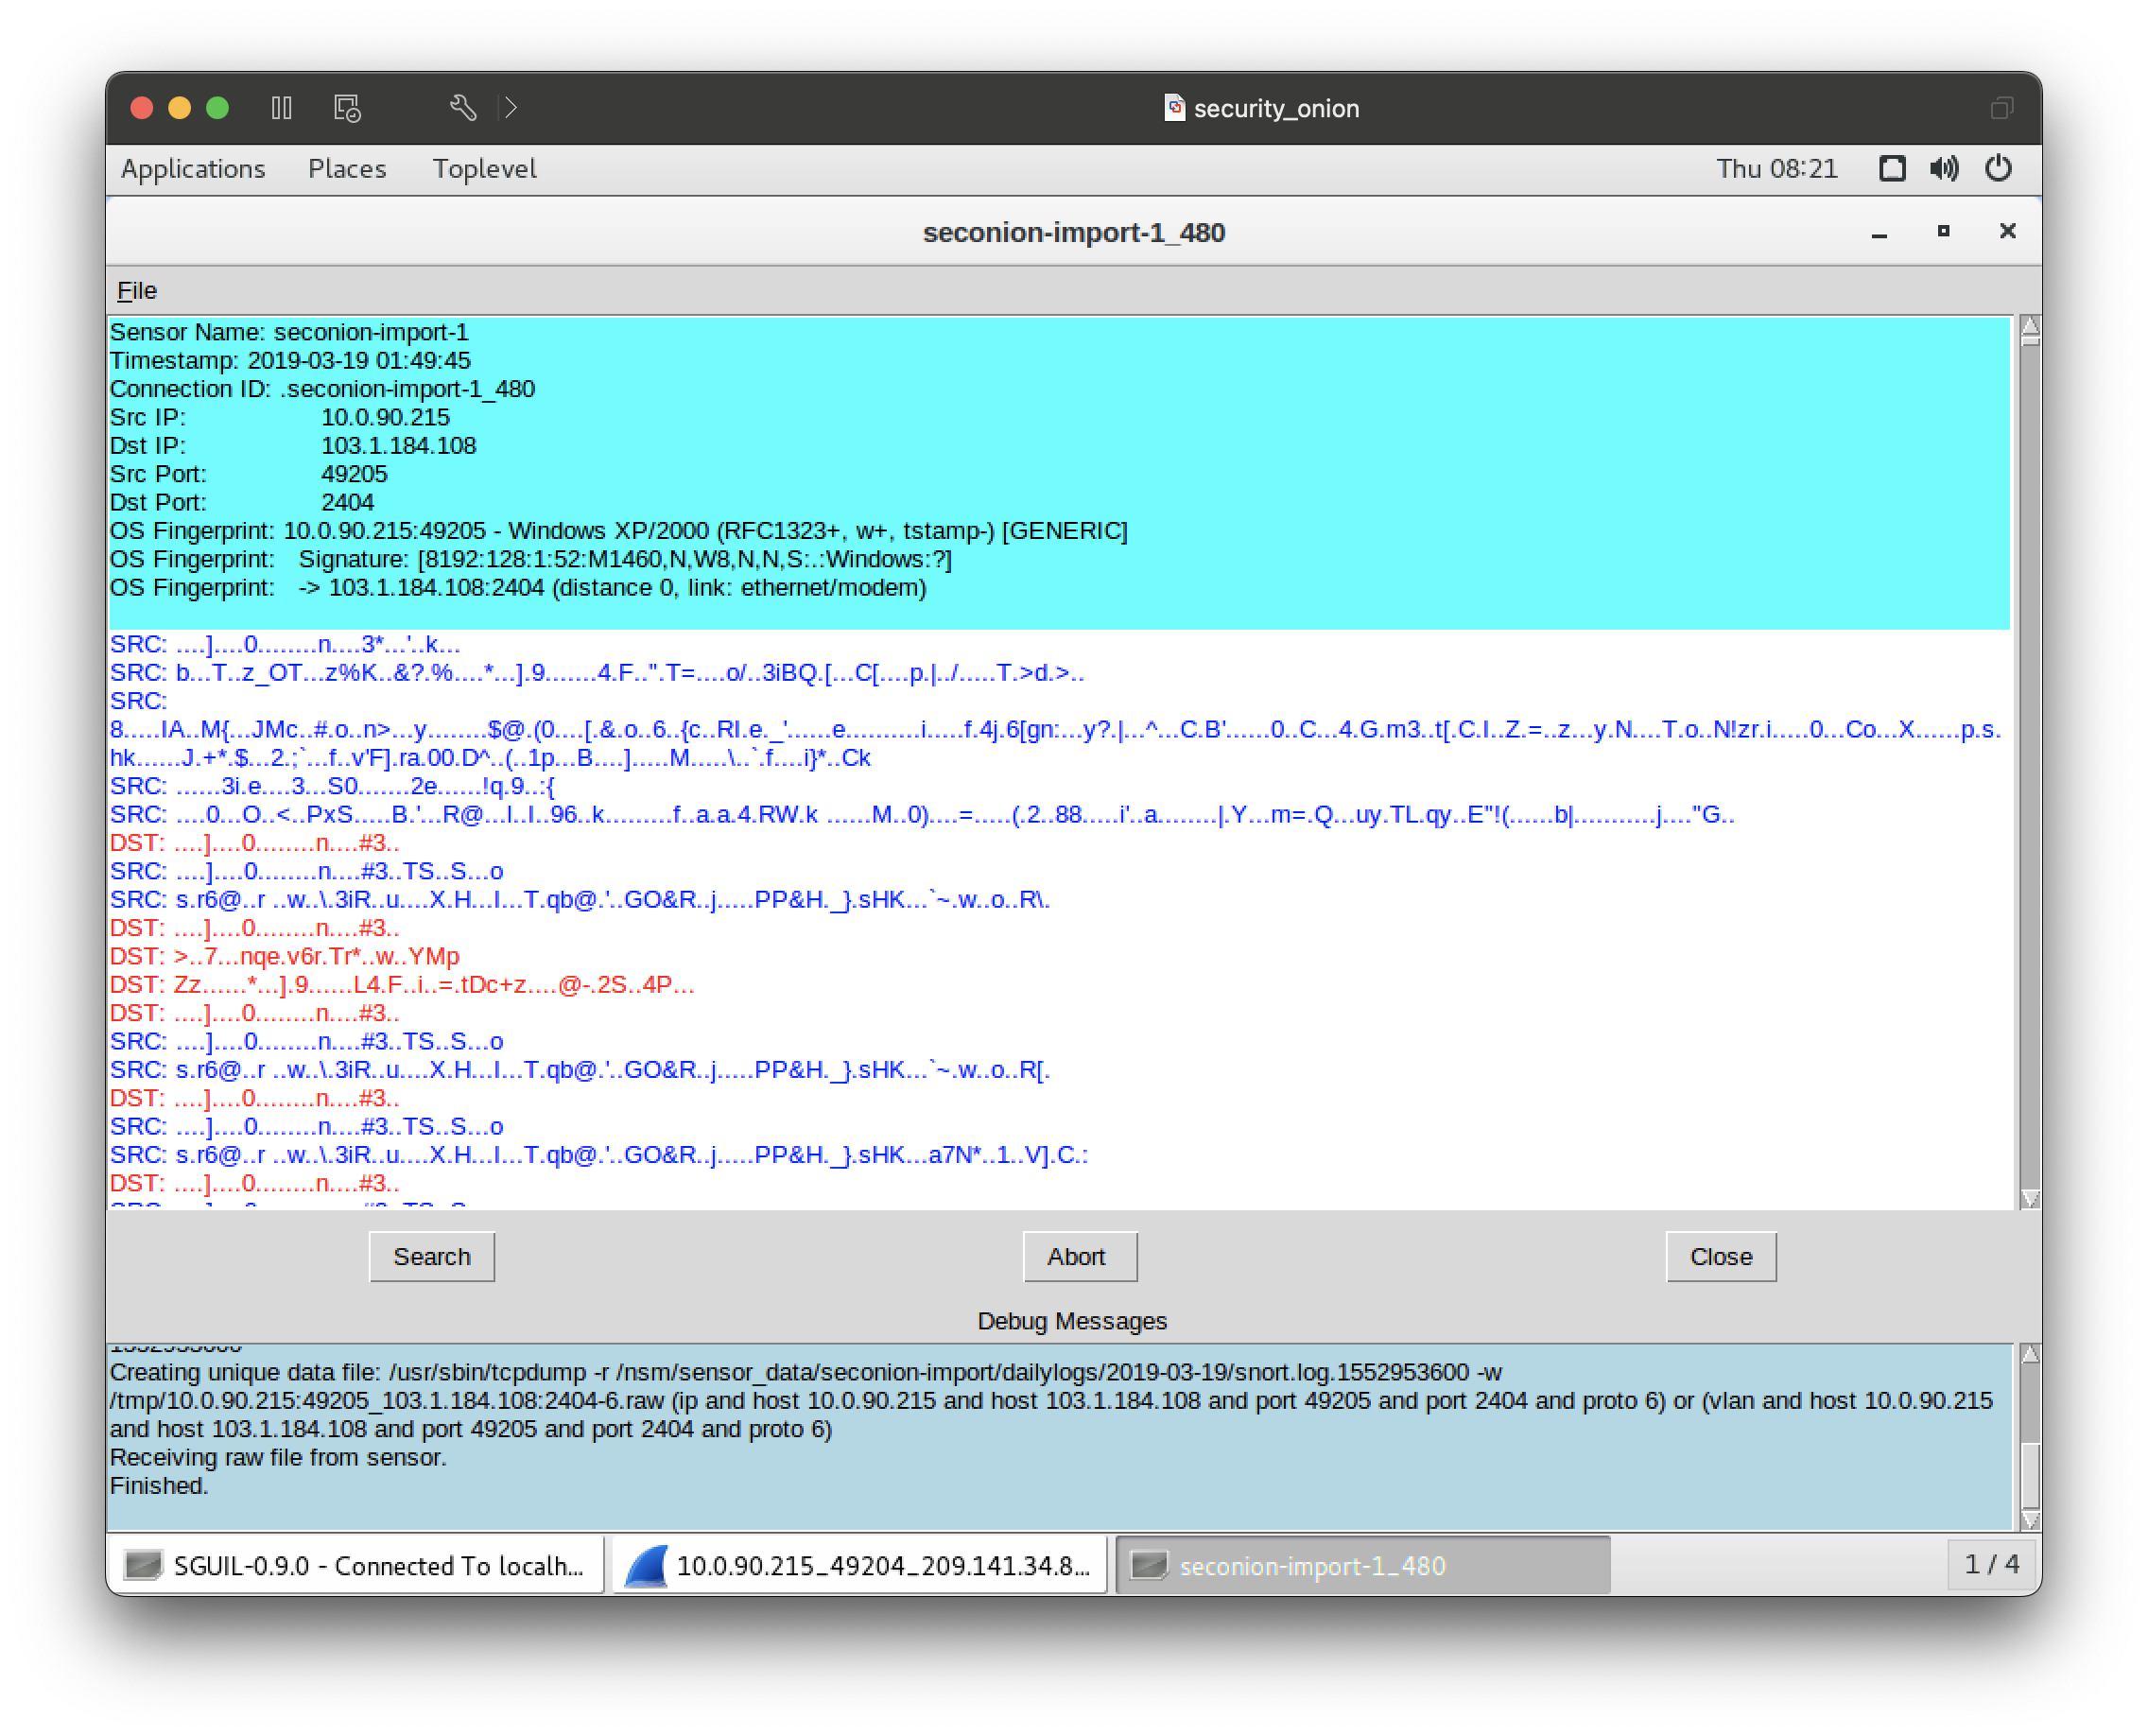
Task: Click the 'SRC: b...T..z_OT...z%K' line
Action: 597,673
